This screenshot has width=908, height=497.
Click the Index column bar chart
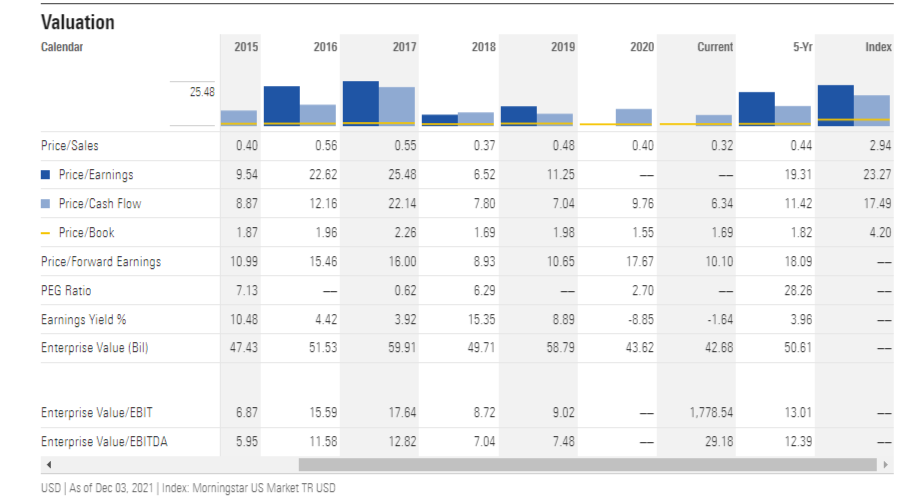(854, 104)
